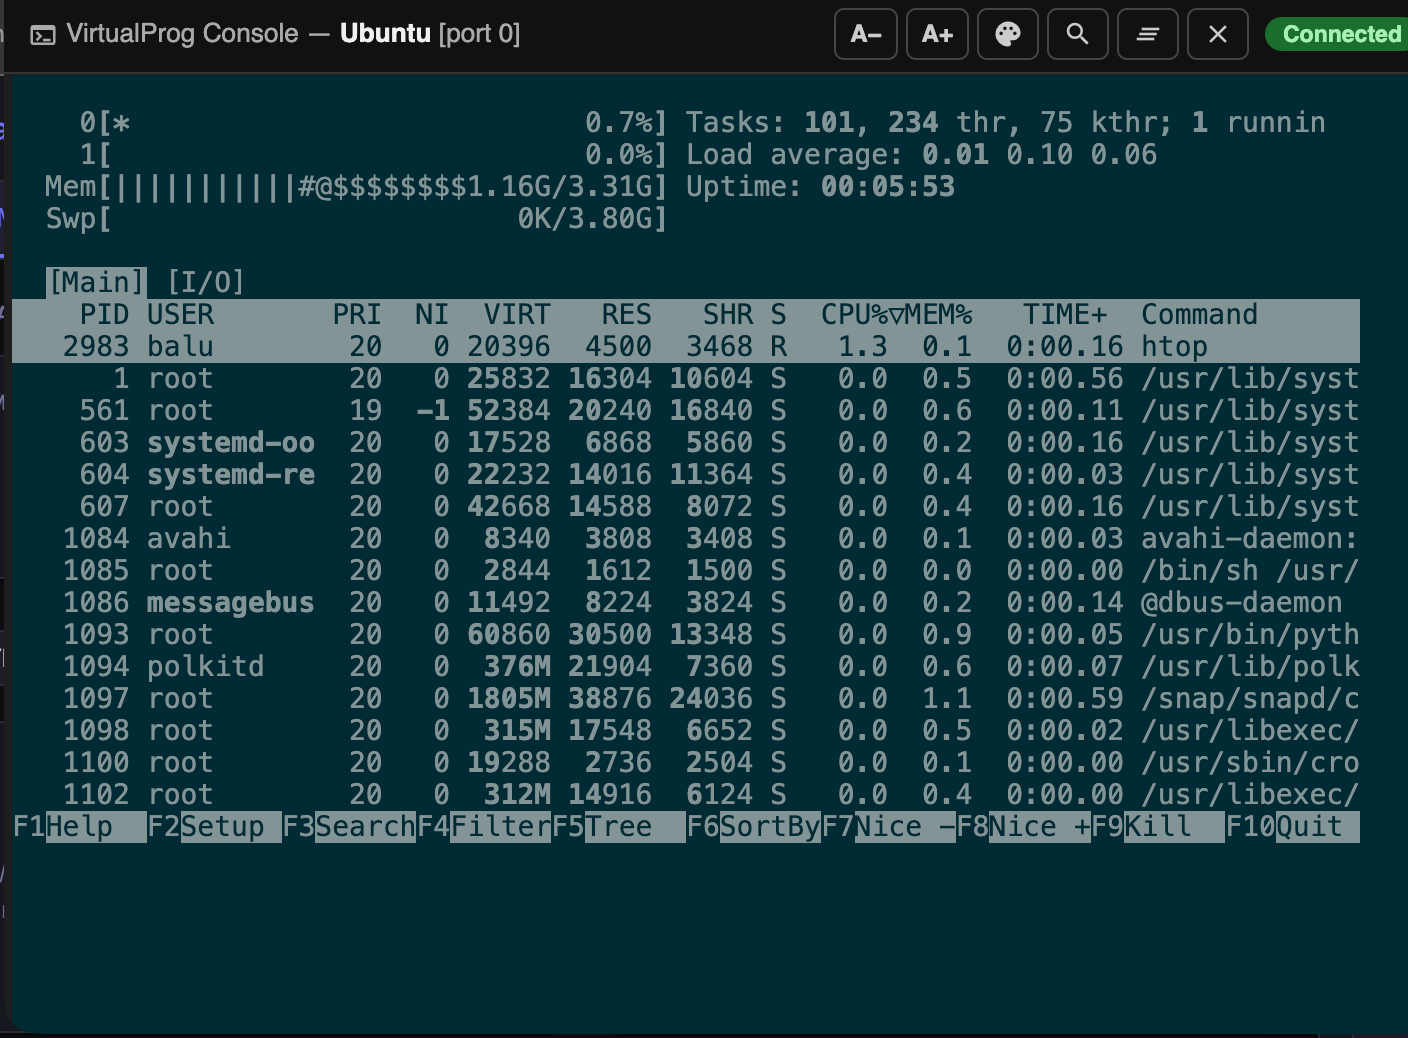1408x1038 pixels.
Task: Sort by MEM% column header
Action: (x=939, y=314)
